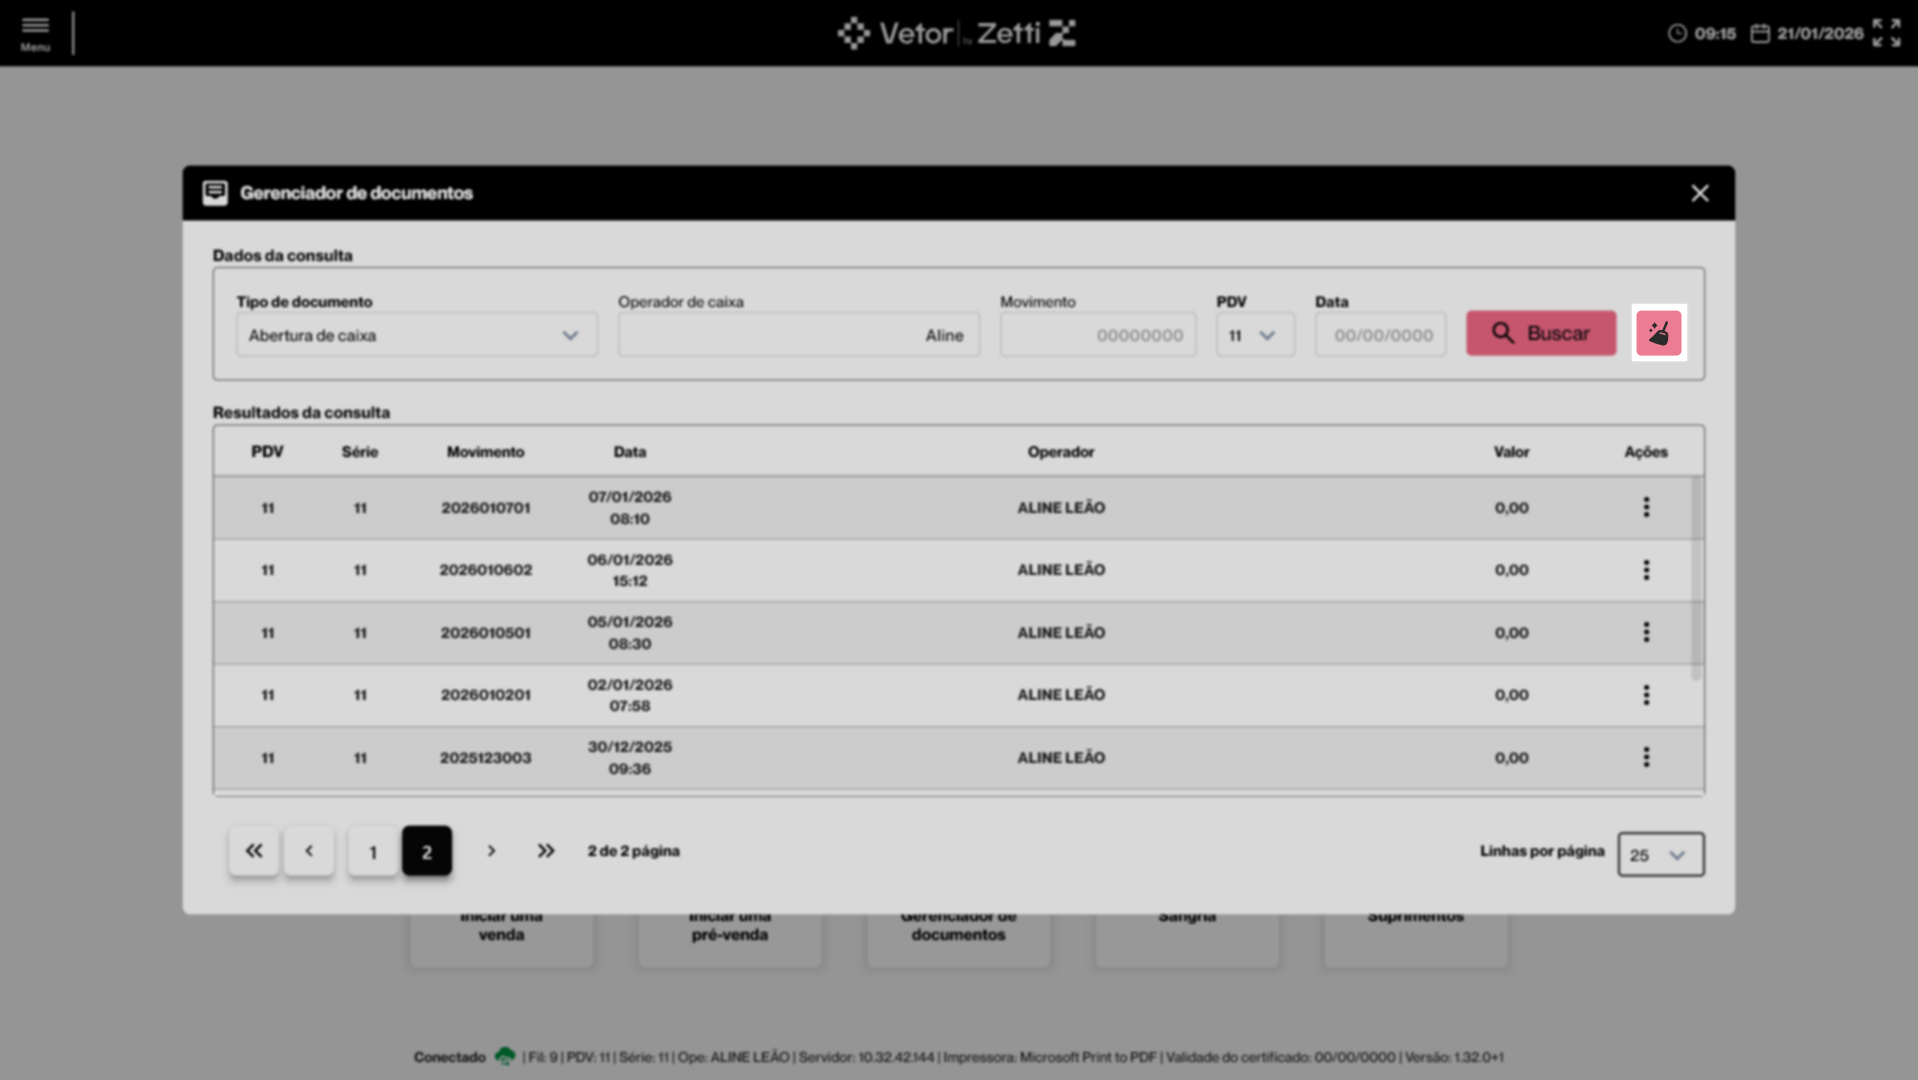Image resolution: width=1918 pixels, height=1080 pixels.
Task: Click the '2 de 2 página' text
Action: [634, 851]
